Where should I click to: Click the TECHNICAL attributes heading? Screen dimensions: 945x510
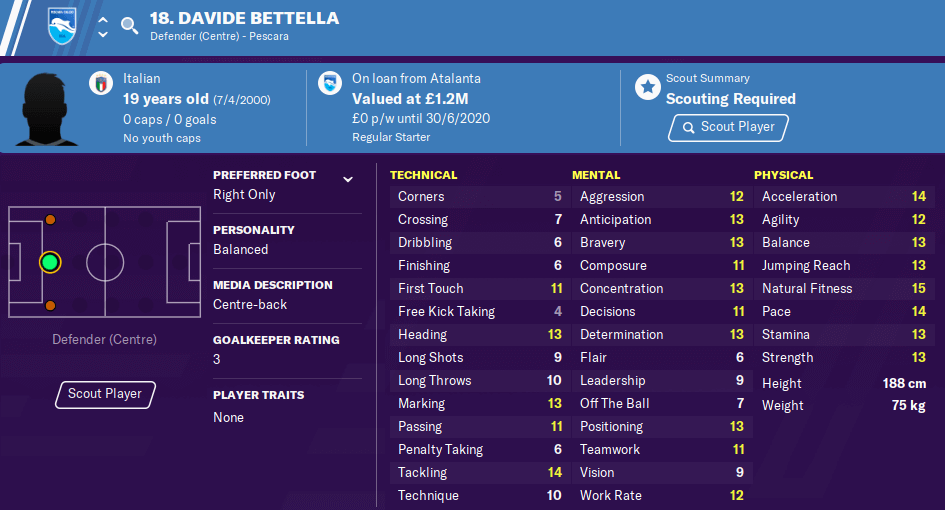point(423,175)
